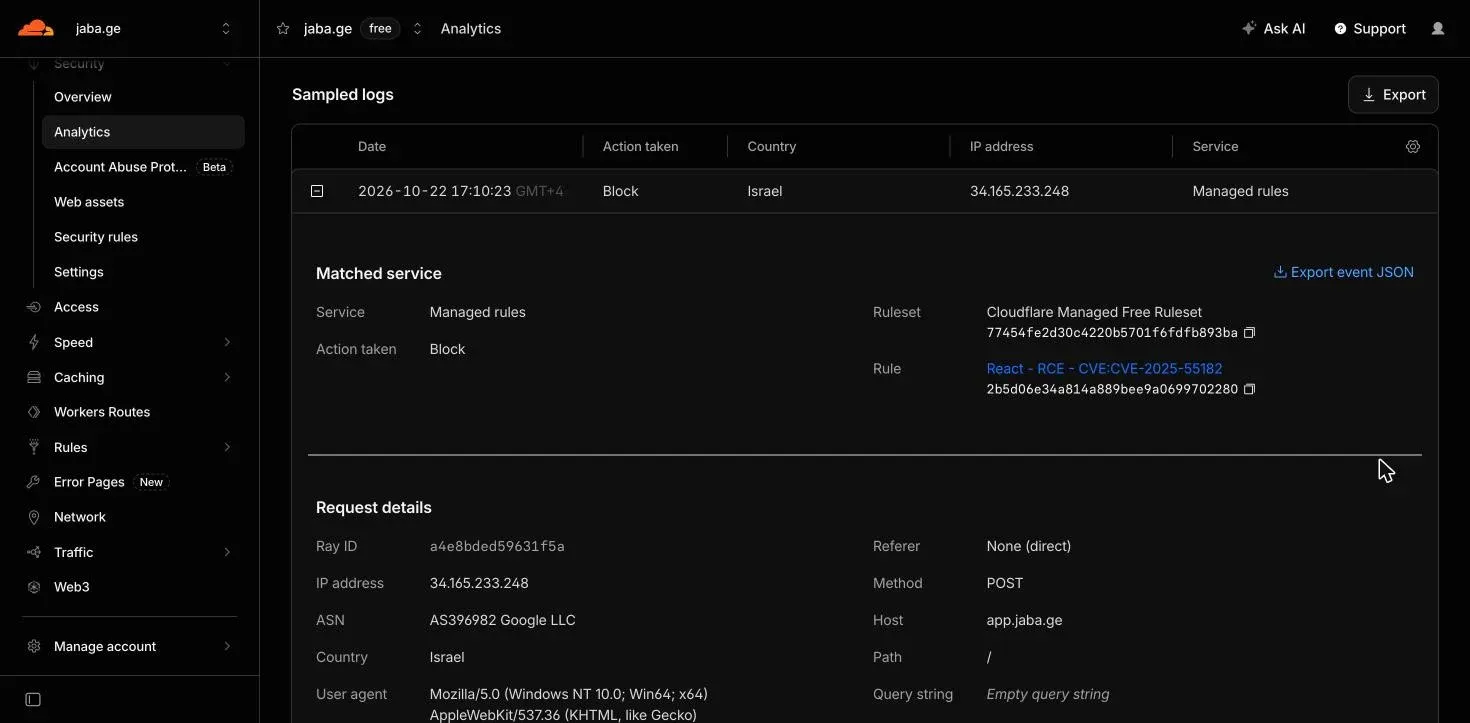The width and height of the screenshot is (1470, 723).
Task: Expand the Caching section chevron
Action: pos(227,377)
